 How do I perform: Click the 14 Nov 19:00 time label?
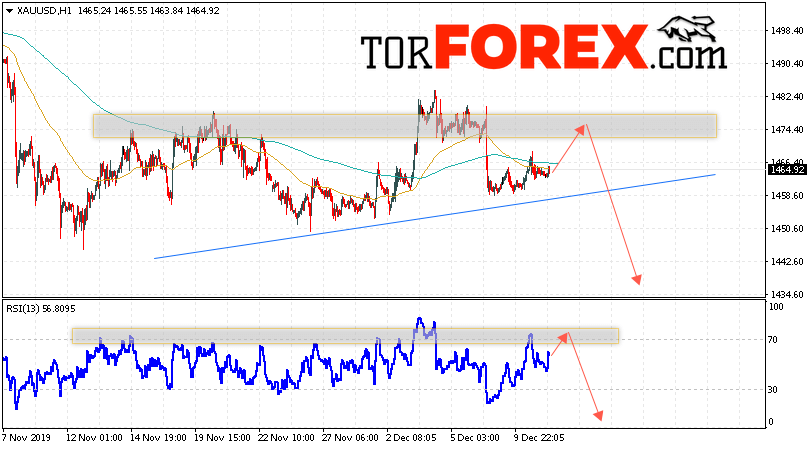tap(158, 438)
